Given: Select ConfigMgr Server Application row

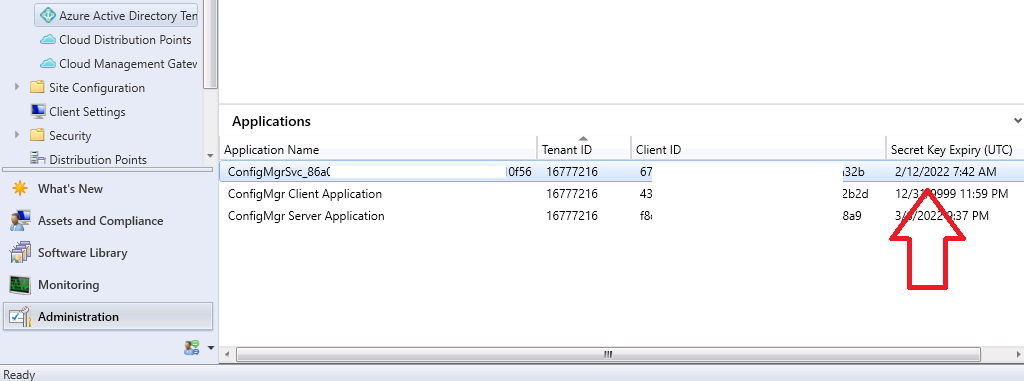Looking at the screenshot, I should (x=622, y=216).
